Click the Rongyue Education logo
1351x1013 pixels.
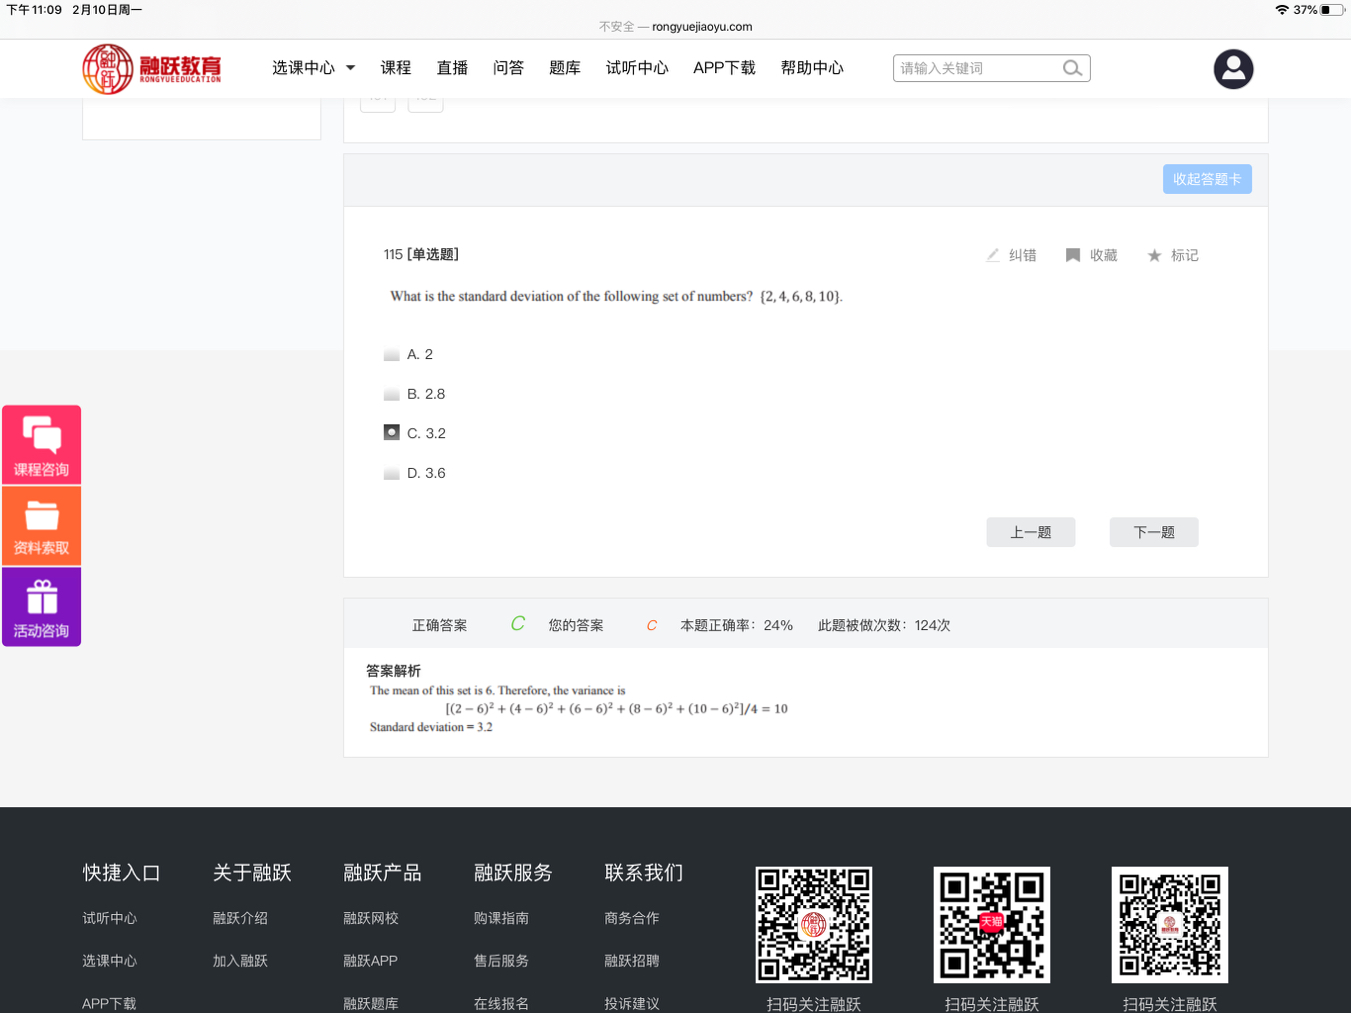point(152,69)
